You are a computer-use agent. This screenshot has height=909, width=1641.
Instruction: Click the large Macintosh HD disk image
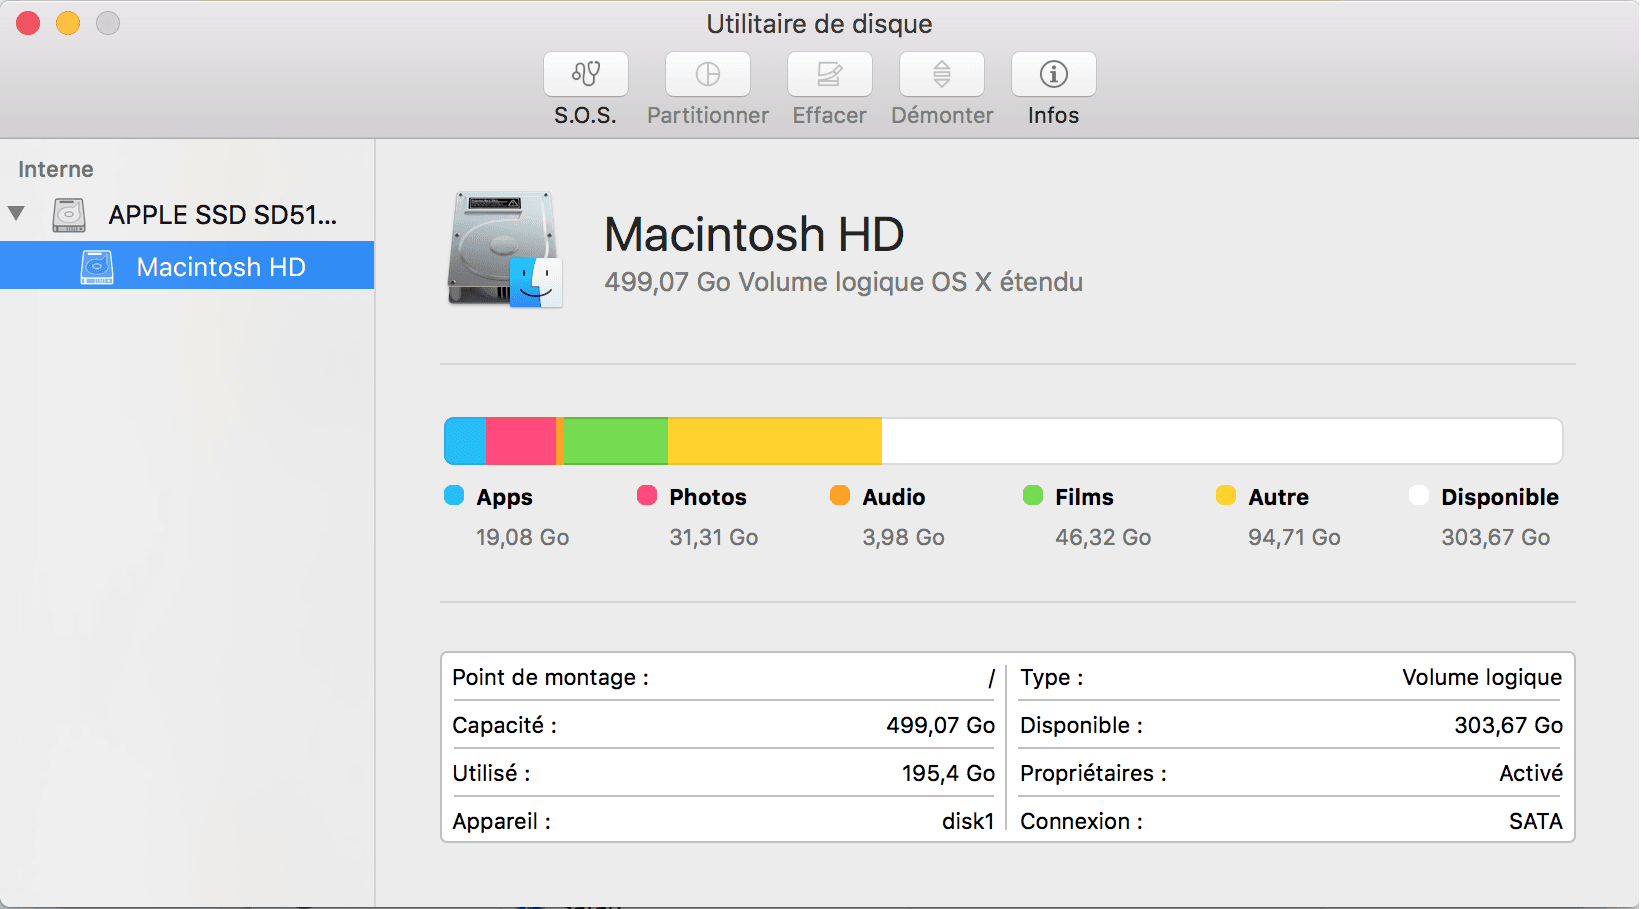pos(505,249)
